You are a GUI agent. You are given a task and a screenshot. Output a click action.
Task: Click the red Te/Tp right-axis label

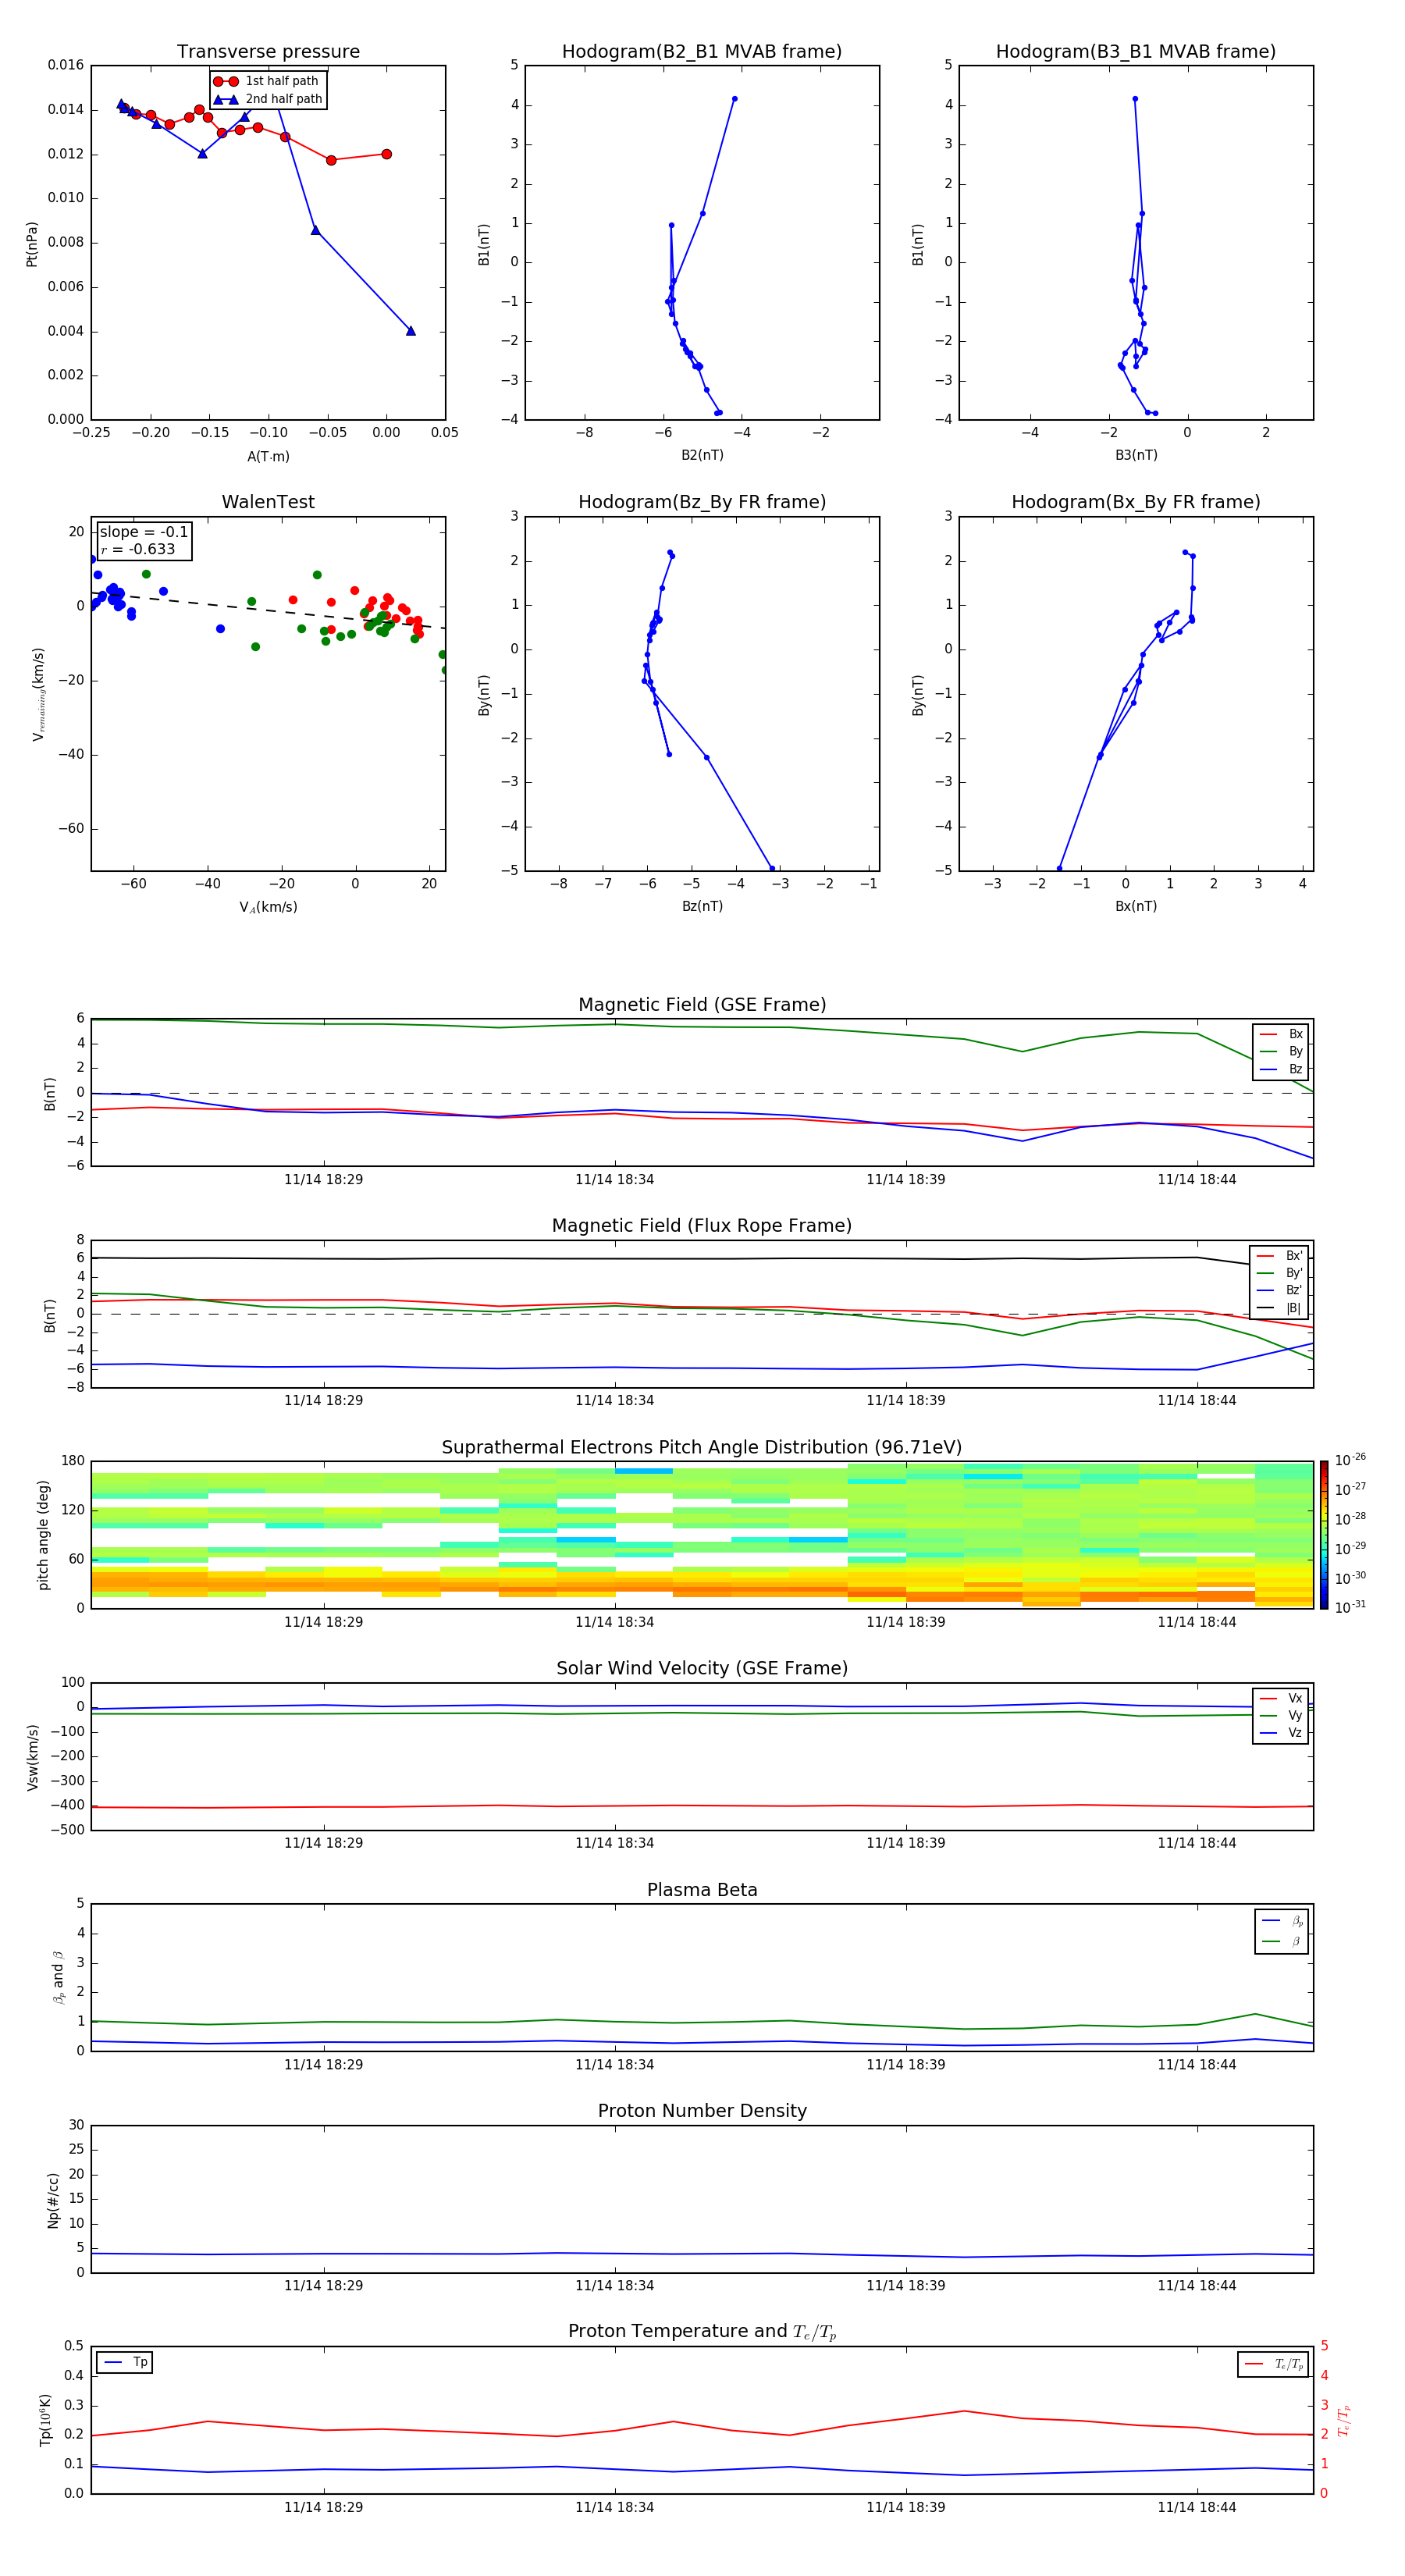click(1344, 2420)
